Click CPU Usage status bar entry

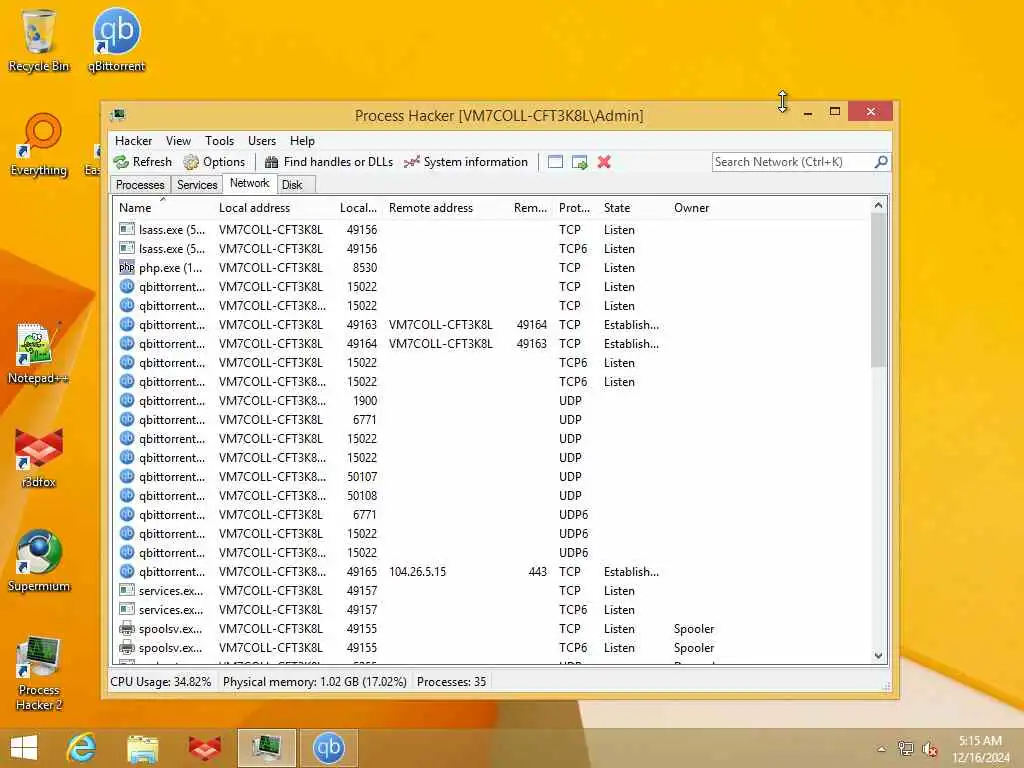tap(161, 682)
